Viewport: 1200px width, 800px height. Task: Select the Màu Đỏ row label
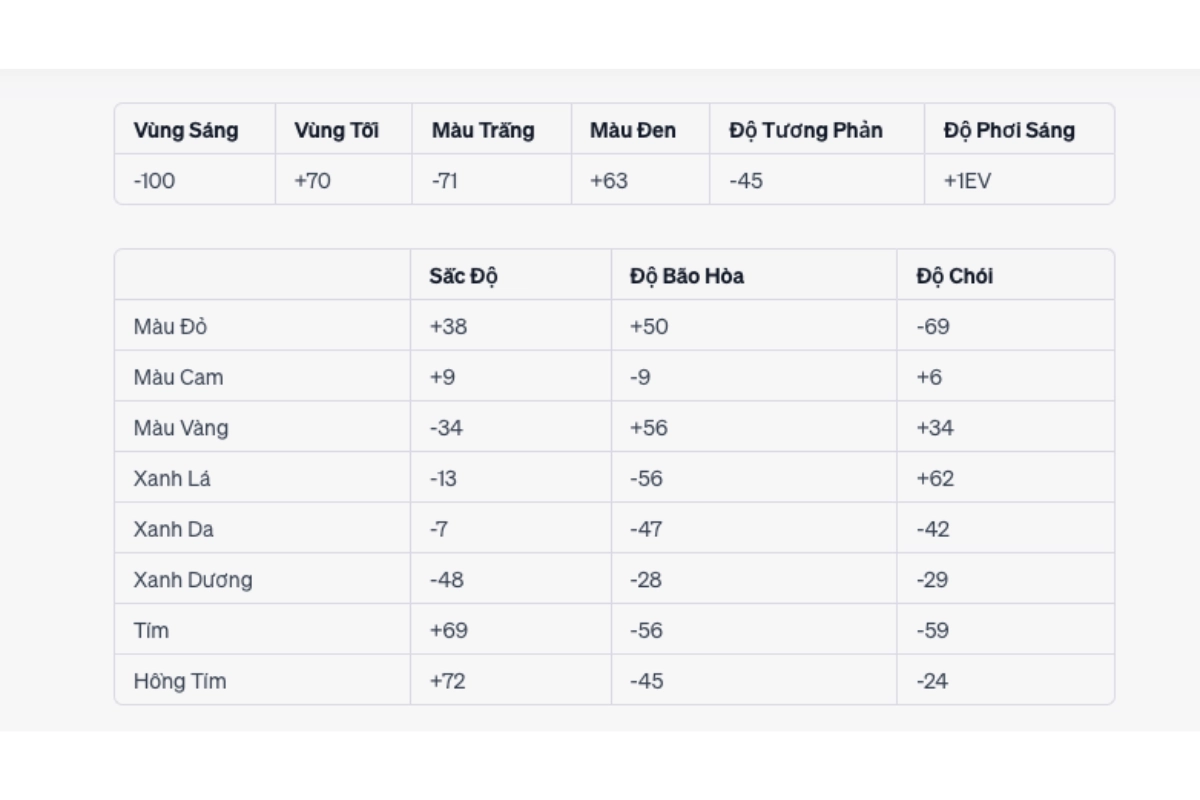tap(170, 327)
